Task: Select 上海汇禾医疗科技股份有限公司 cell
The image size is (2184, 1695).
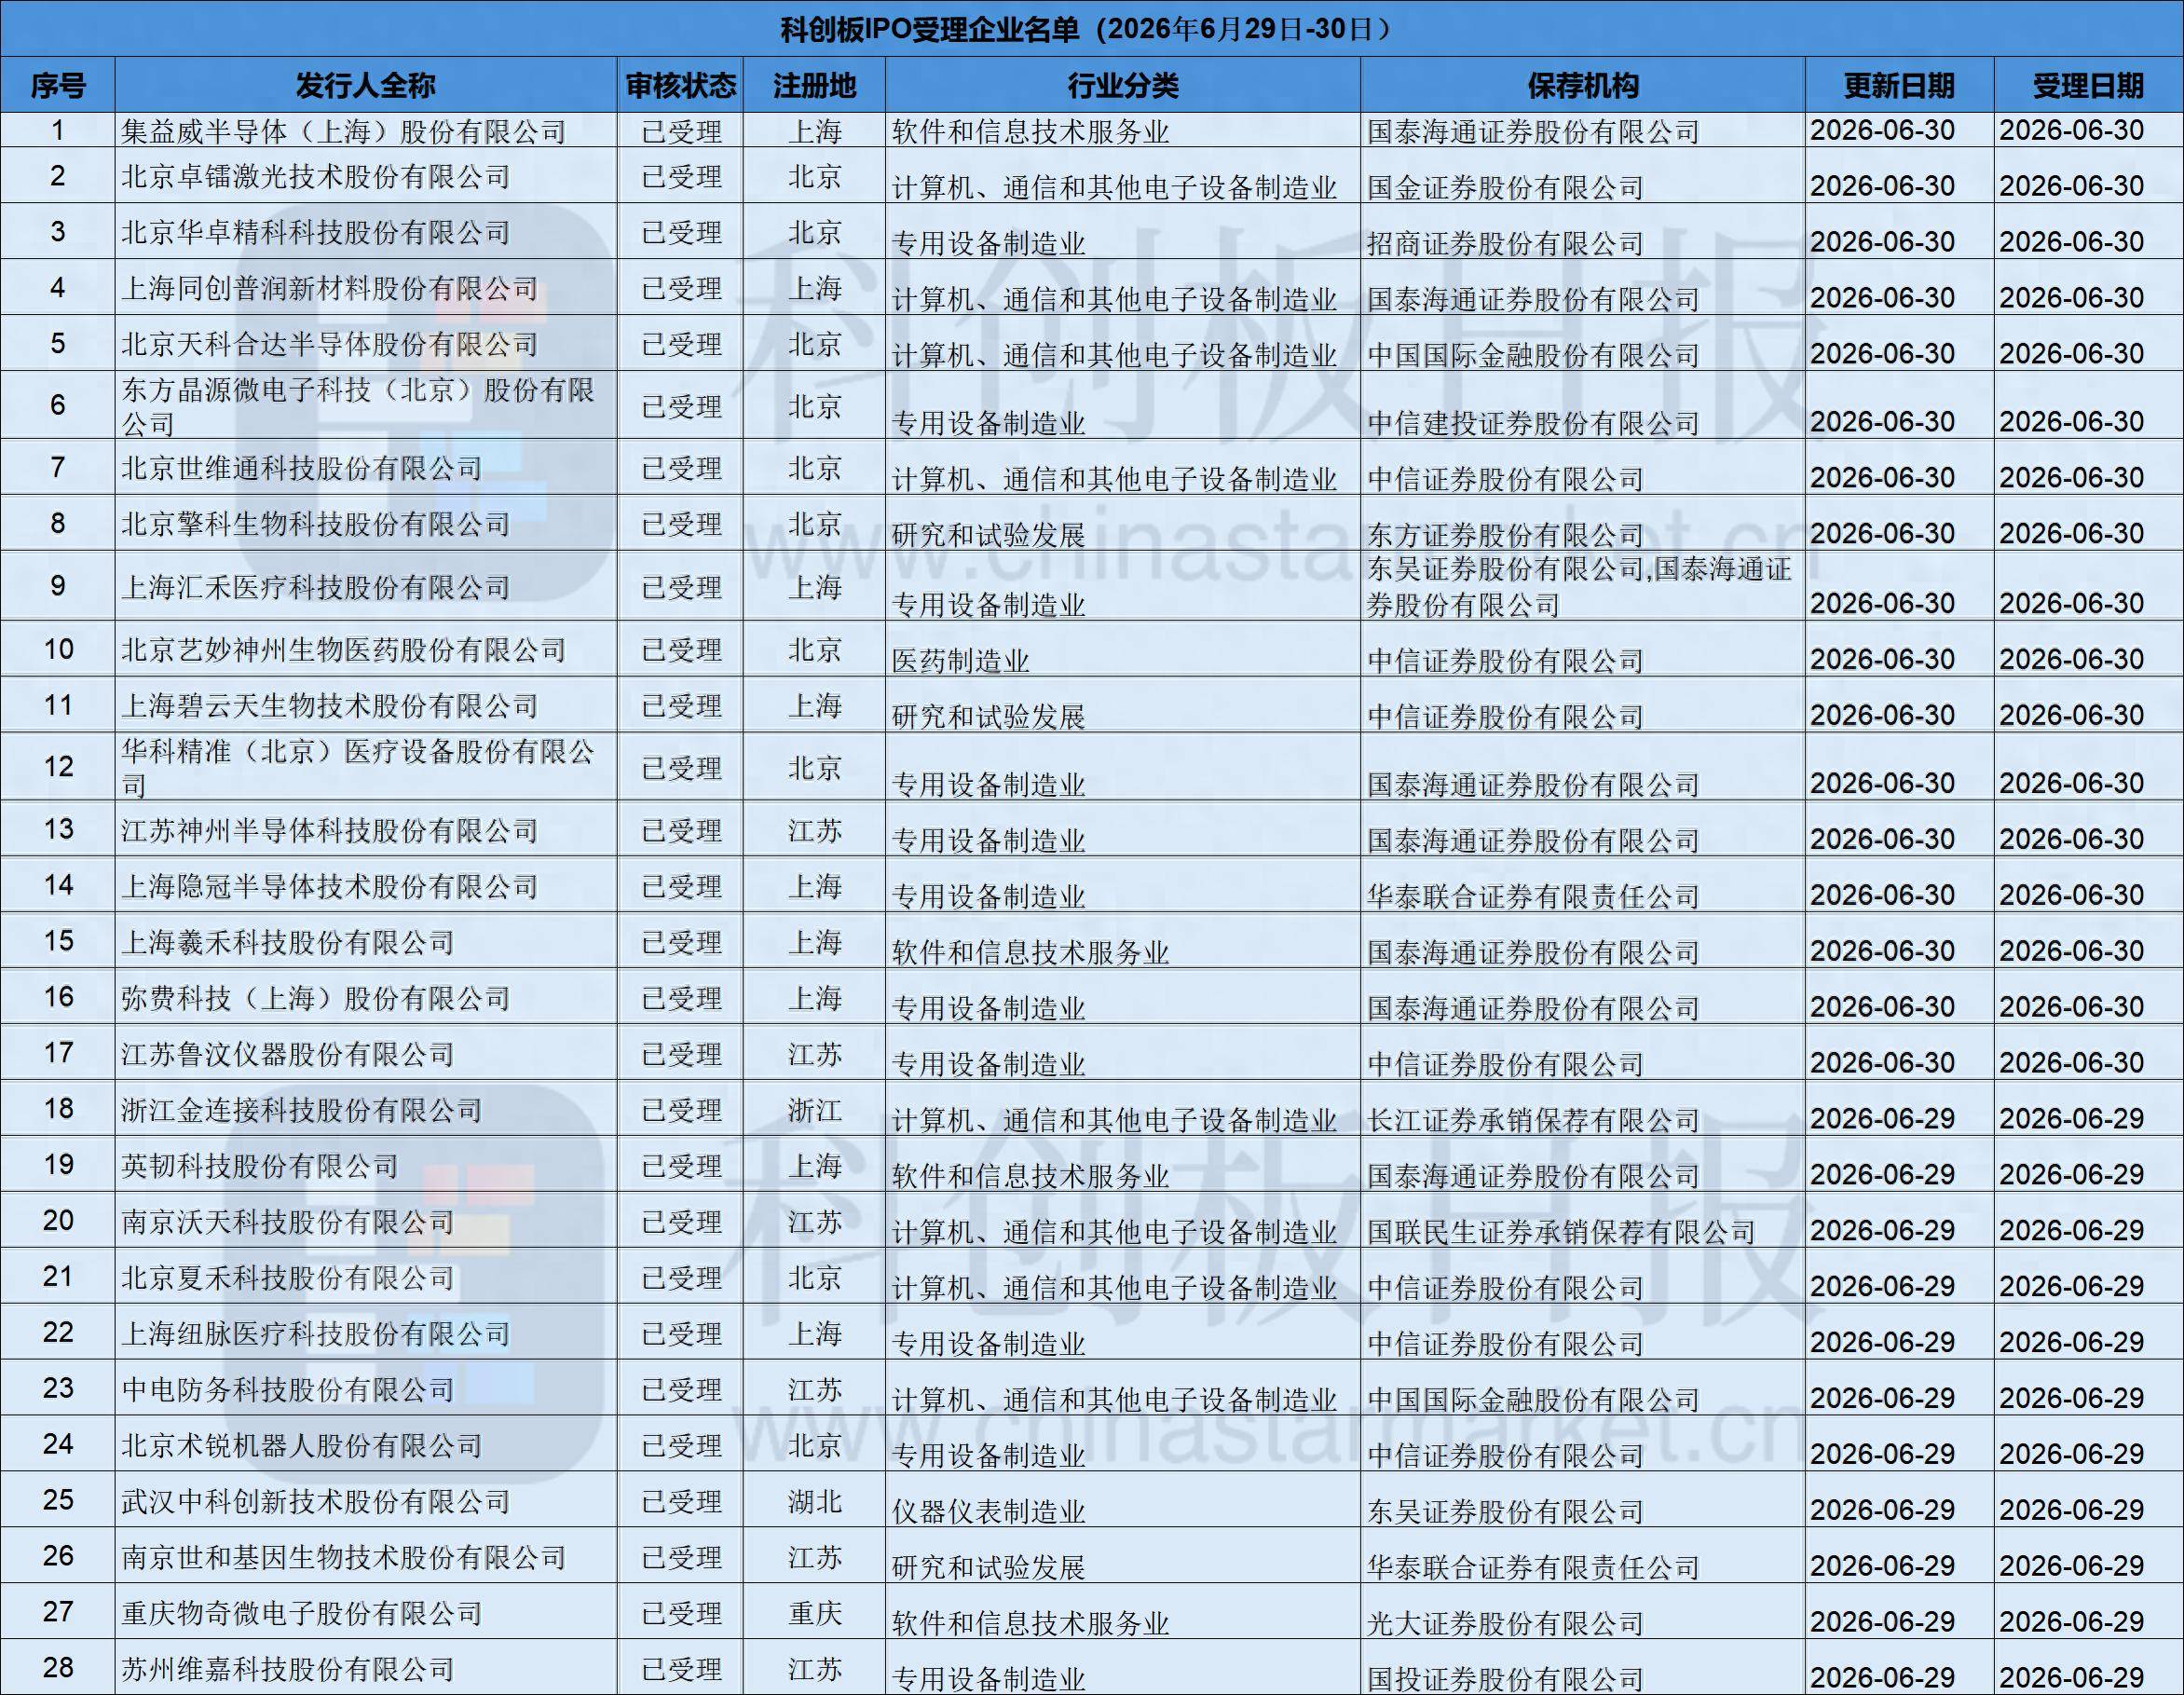Action: coord(365,586)
